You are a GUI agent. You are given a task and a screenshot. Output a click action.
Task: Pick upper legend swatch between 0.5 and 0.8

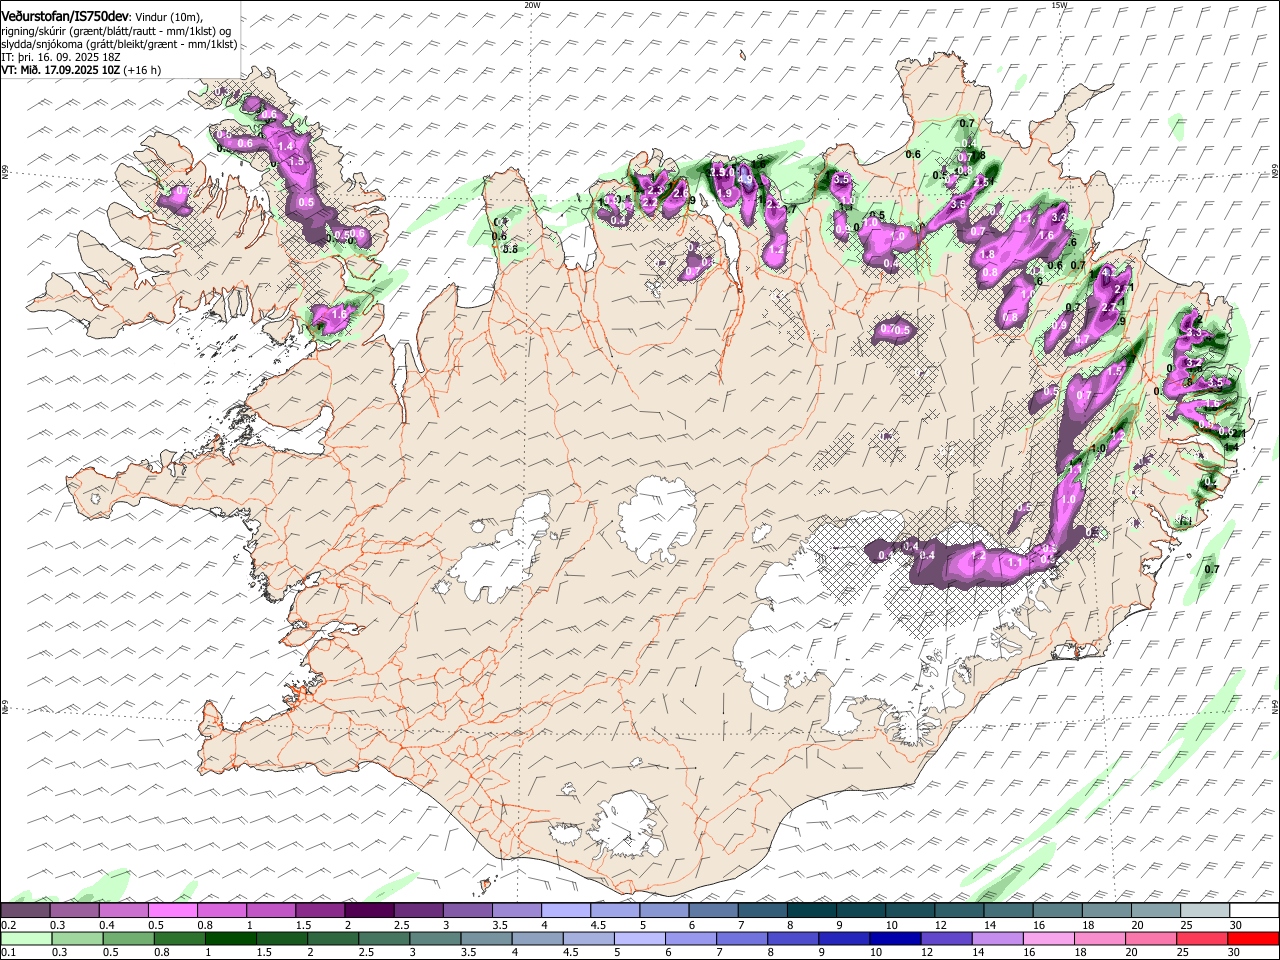(x=172, y=911)
